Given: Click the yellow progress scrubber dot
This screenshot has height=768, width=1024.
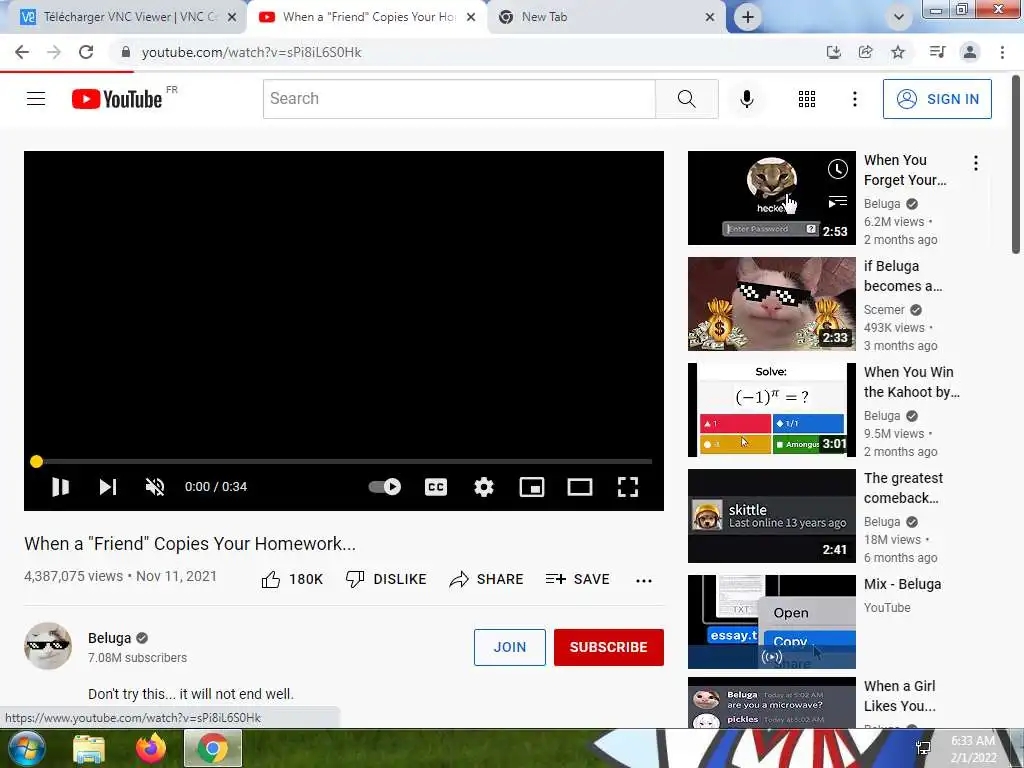Looking at the screenshot, I should tap(37, 462).
